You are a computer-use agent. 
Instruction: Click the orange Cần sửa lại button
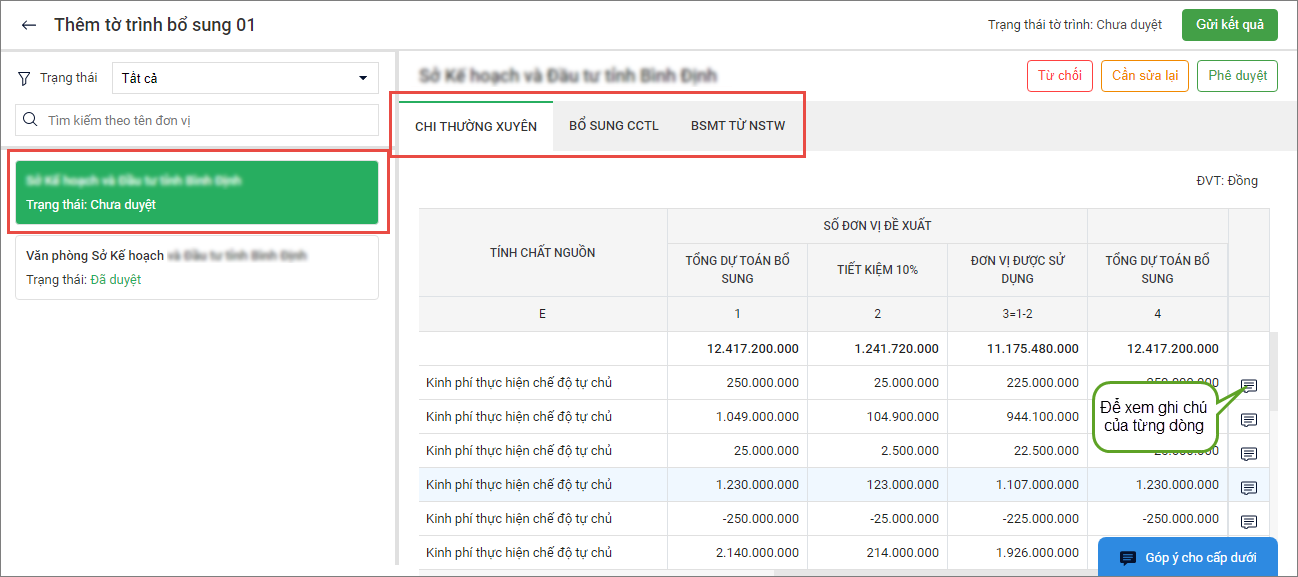click(1144, 76)
